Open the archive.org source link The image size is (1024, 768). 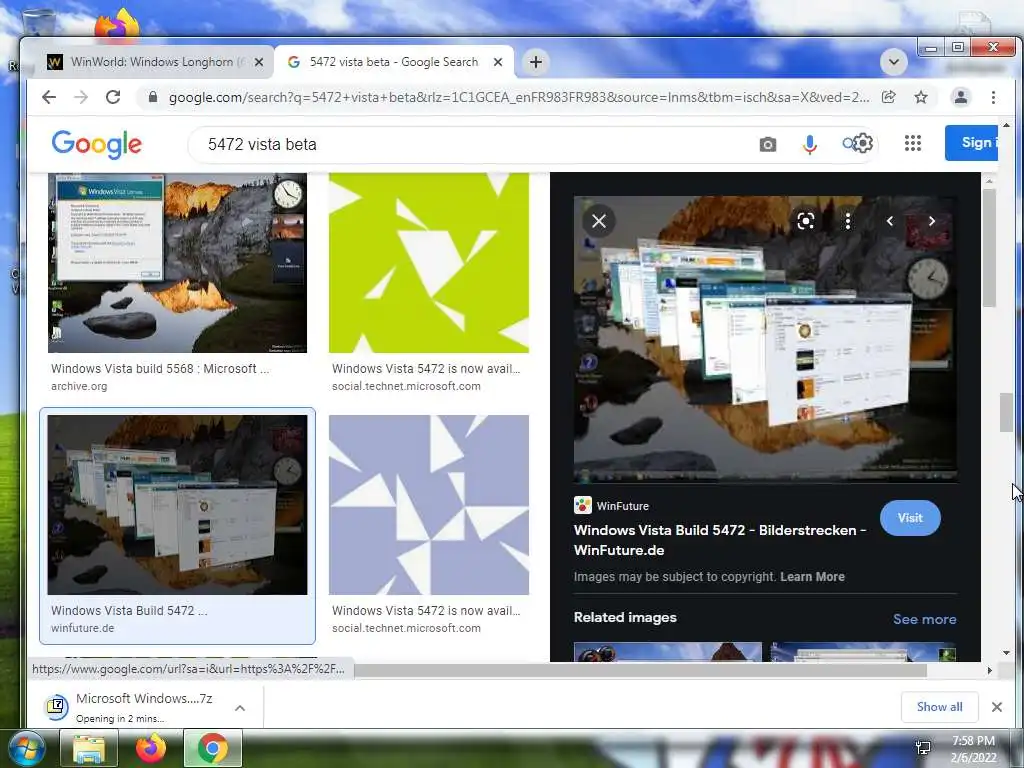(79, 386)
